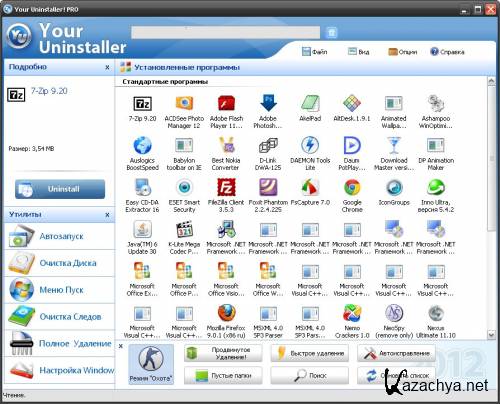Viewport: 500px width, 404px height.
Task: Click the 7-Zip 9.20 details title
Action: tap(49, 91)
